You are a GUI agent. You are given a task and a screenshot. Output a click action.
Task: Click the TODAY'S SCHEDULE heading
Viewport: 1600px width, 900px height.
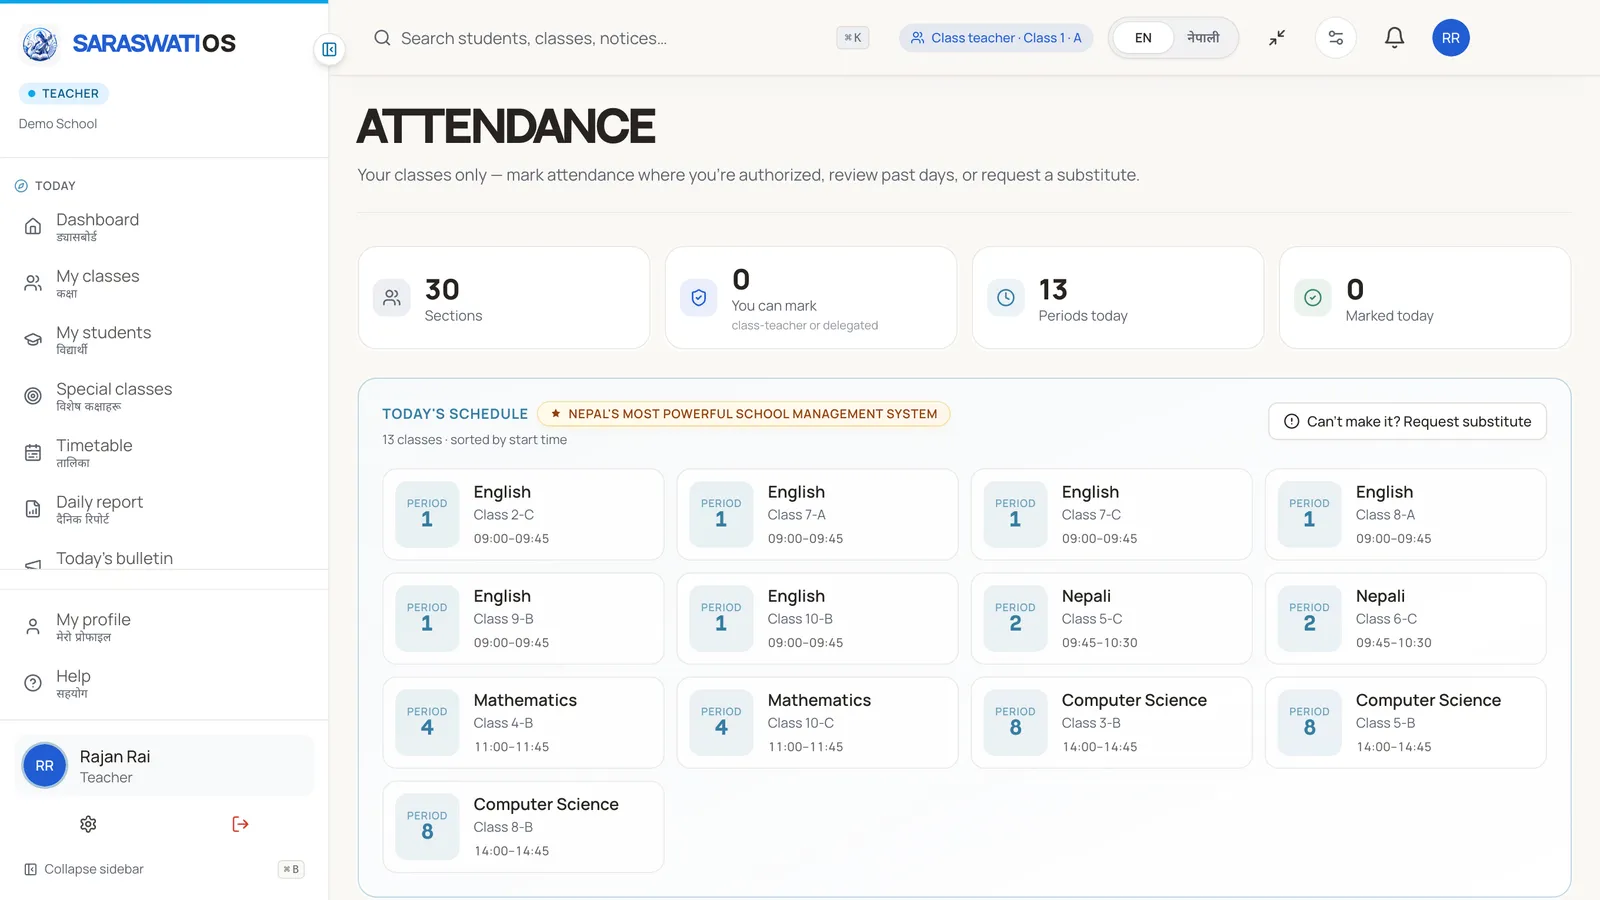click(455, 414)
